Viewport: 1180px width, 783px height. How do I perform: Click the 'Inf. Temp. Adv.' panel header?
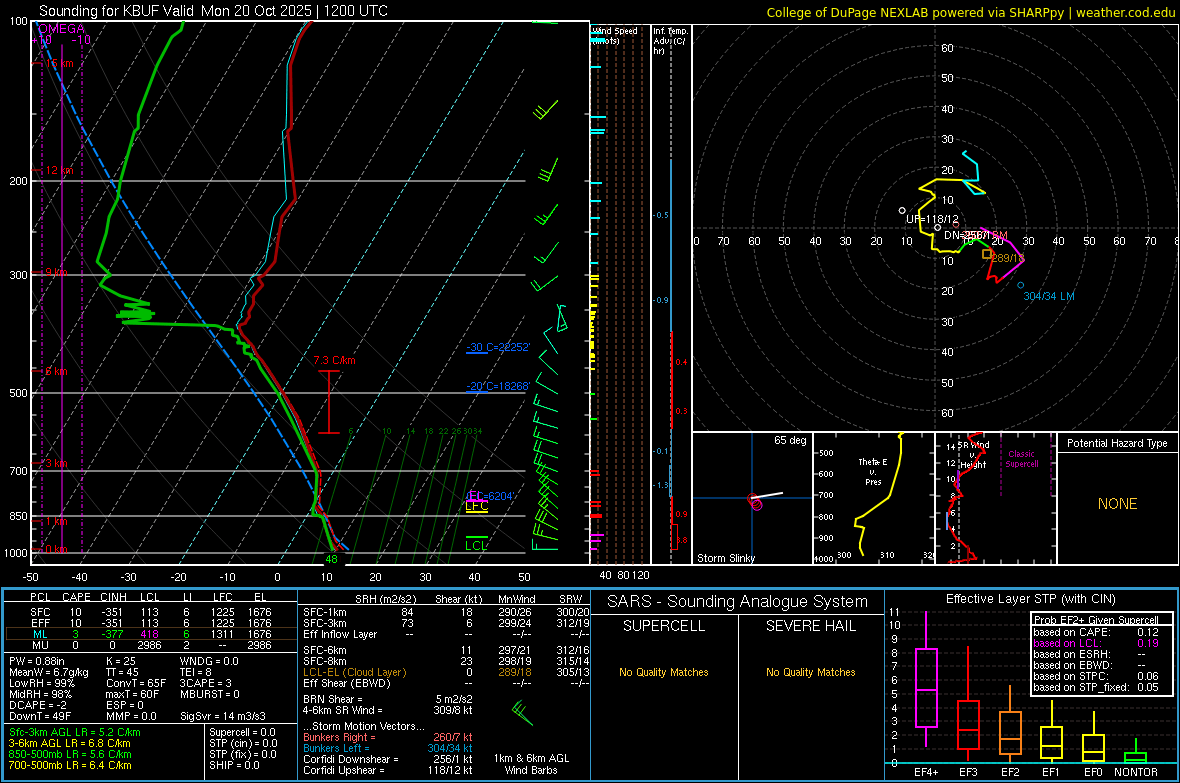(670, 41)
